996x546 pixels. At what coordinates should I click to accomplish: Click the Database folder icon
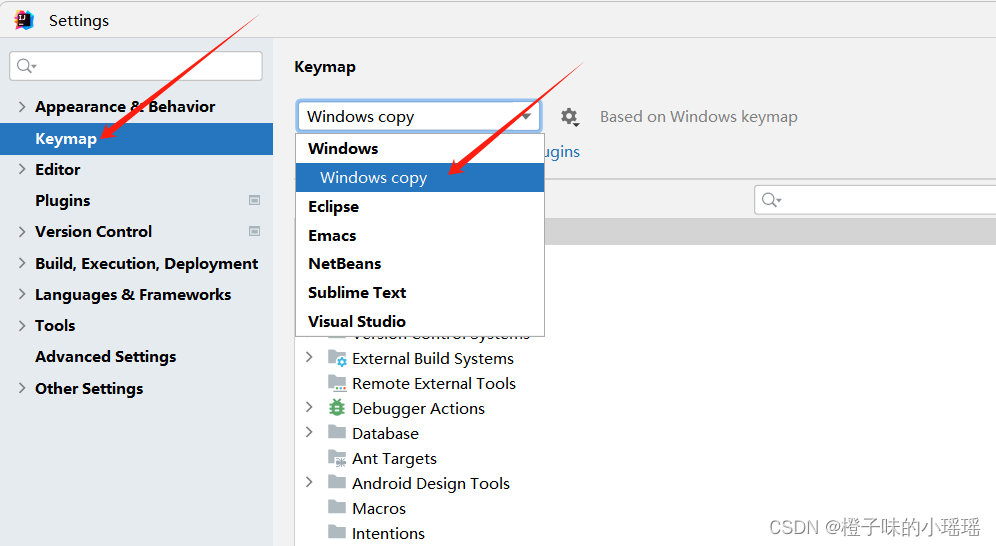337,433
